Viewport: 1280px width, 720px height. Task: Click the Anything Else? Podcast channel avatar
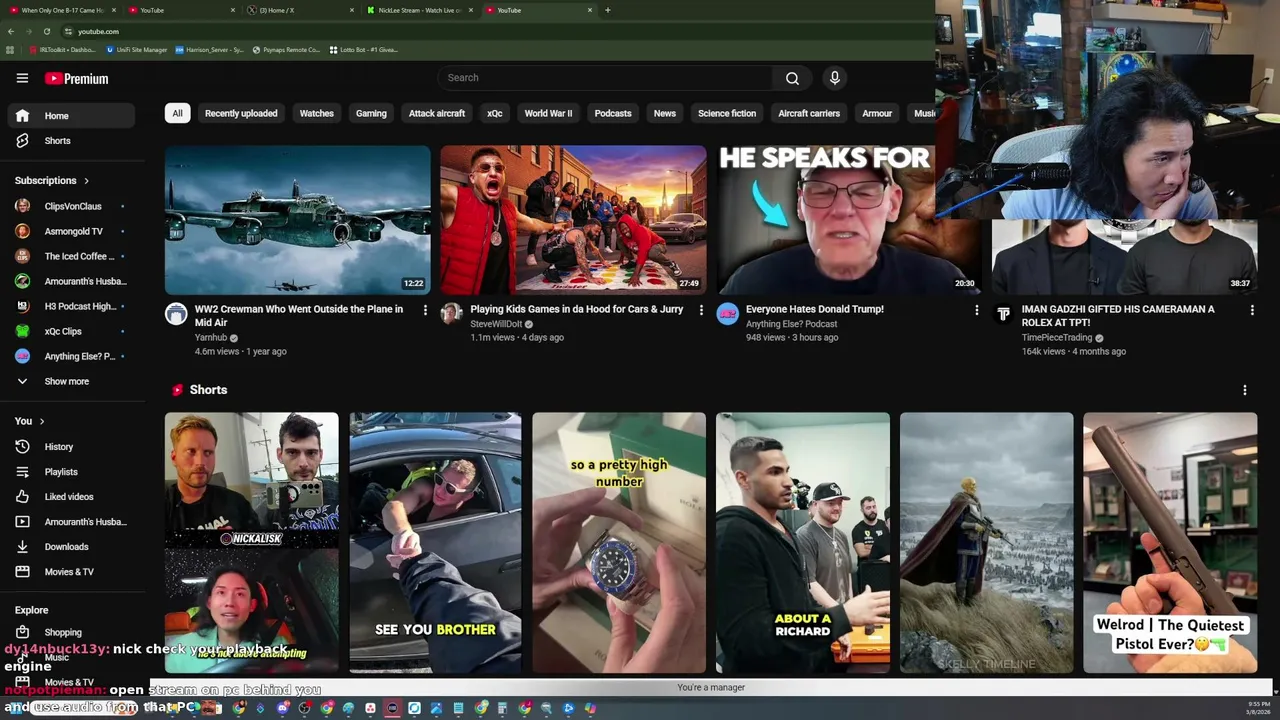[727, 314]
